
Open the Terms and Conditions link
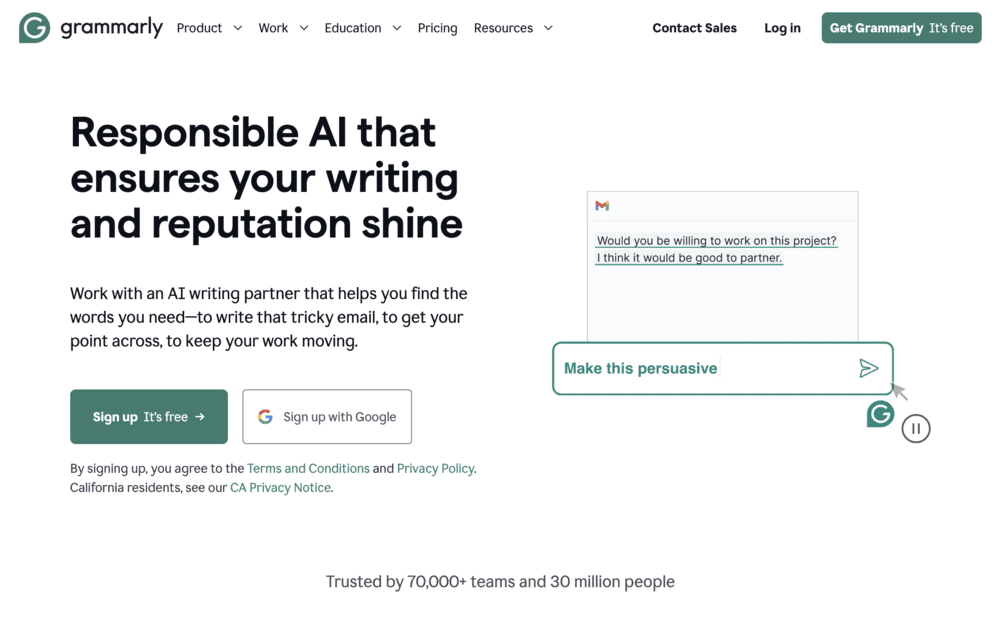(x=308, y=468)
